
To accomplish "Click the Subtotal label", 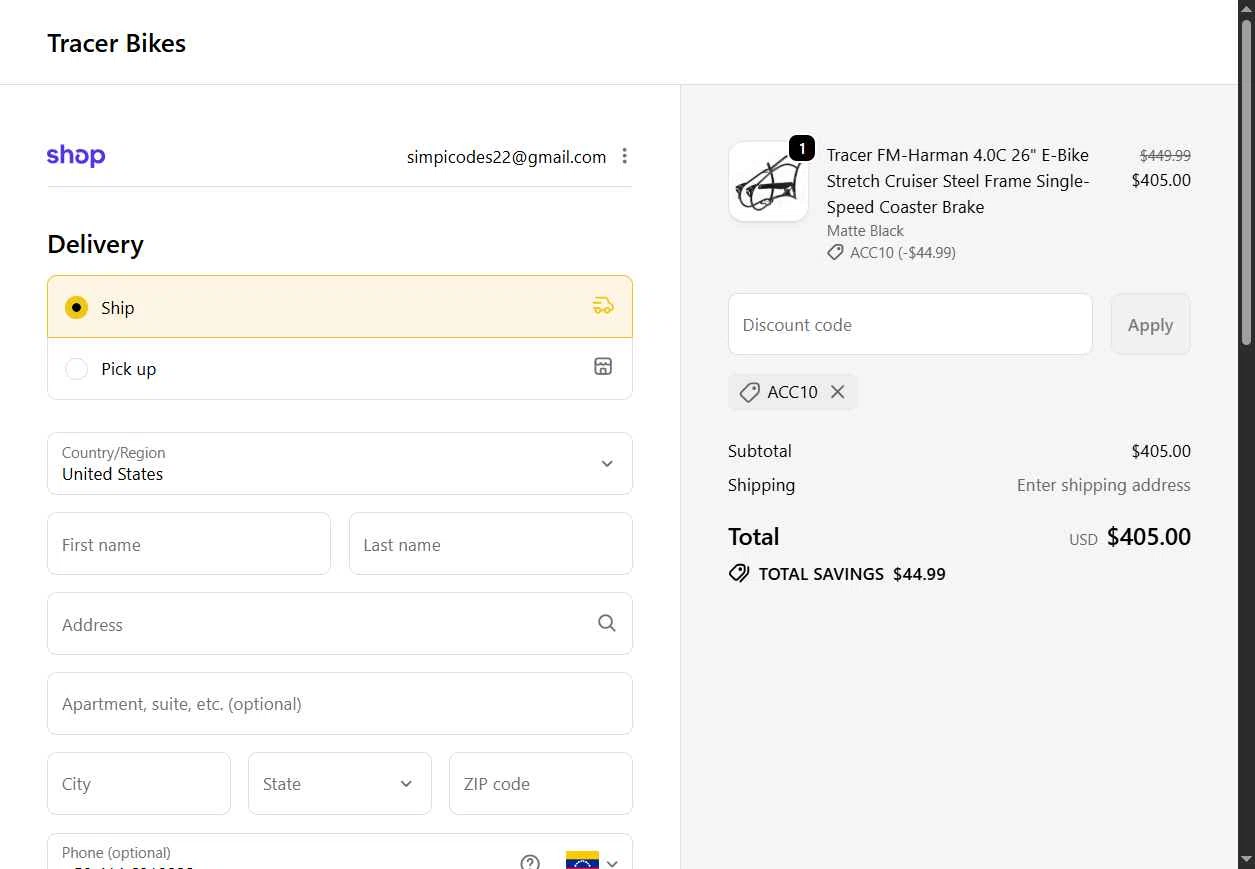I will [760, 451].
